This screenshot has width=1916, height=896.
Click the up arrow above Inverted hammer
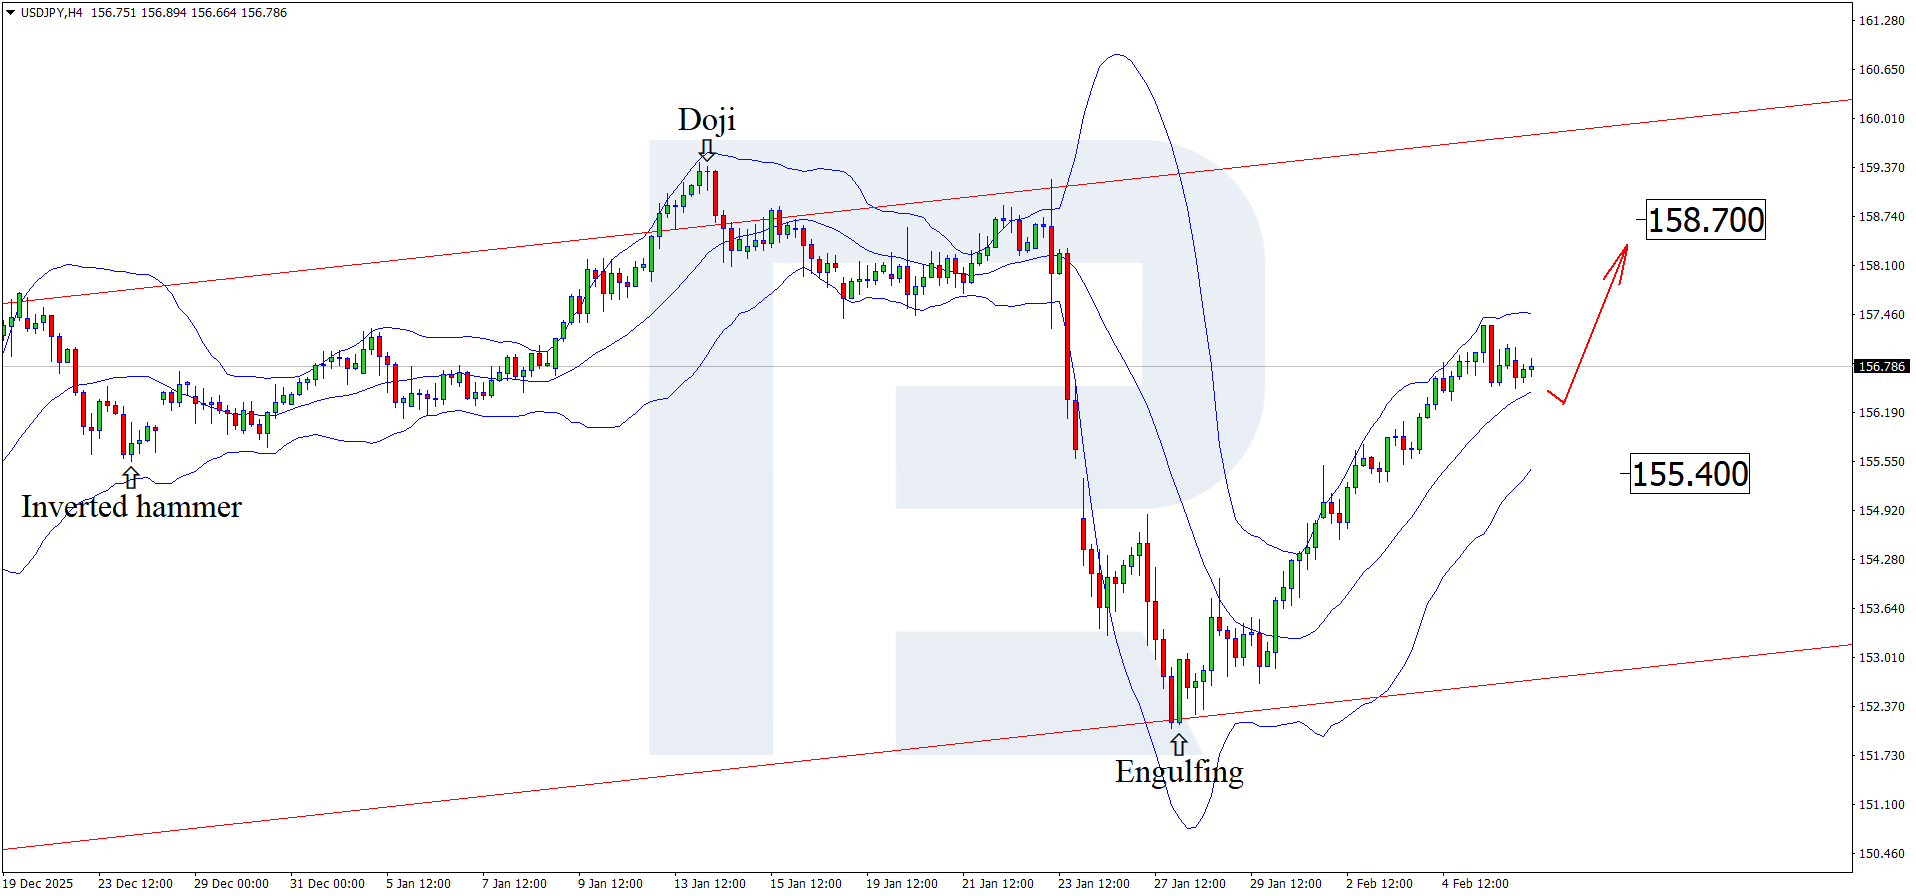coord(130,478)
